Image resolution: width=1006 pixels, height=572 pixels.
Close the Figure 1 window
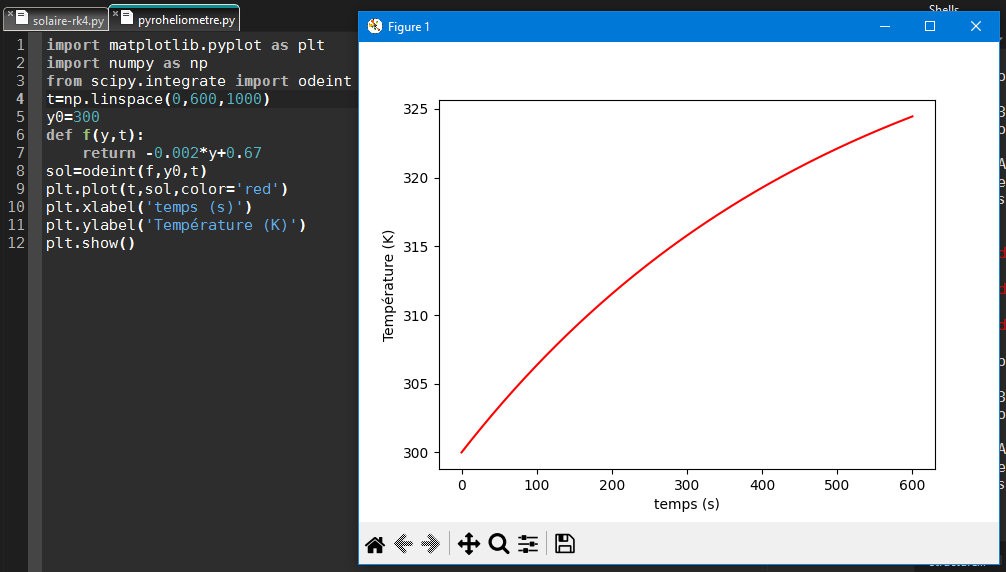pyautogui.click(x=976, y=26)
